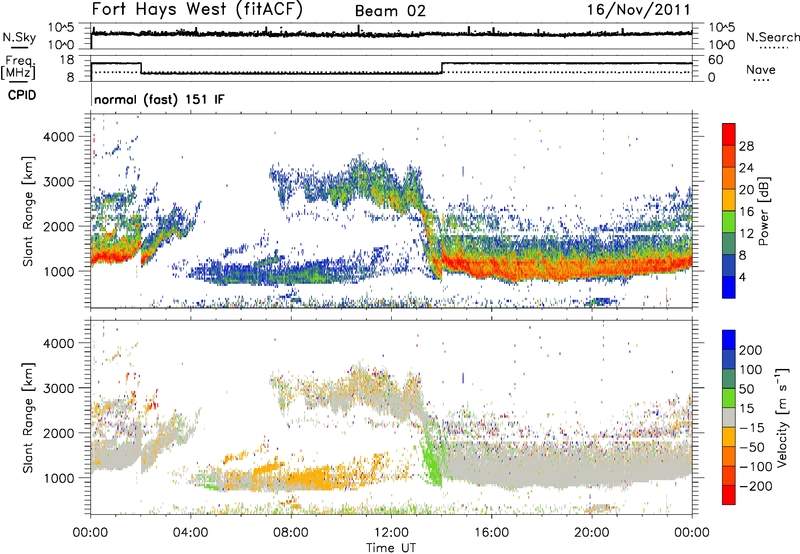Click the 08:00 time tick label
This screenshot has width=800, height=554.
[x=291, y=533]
